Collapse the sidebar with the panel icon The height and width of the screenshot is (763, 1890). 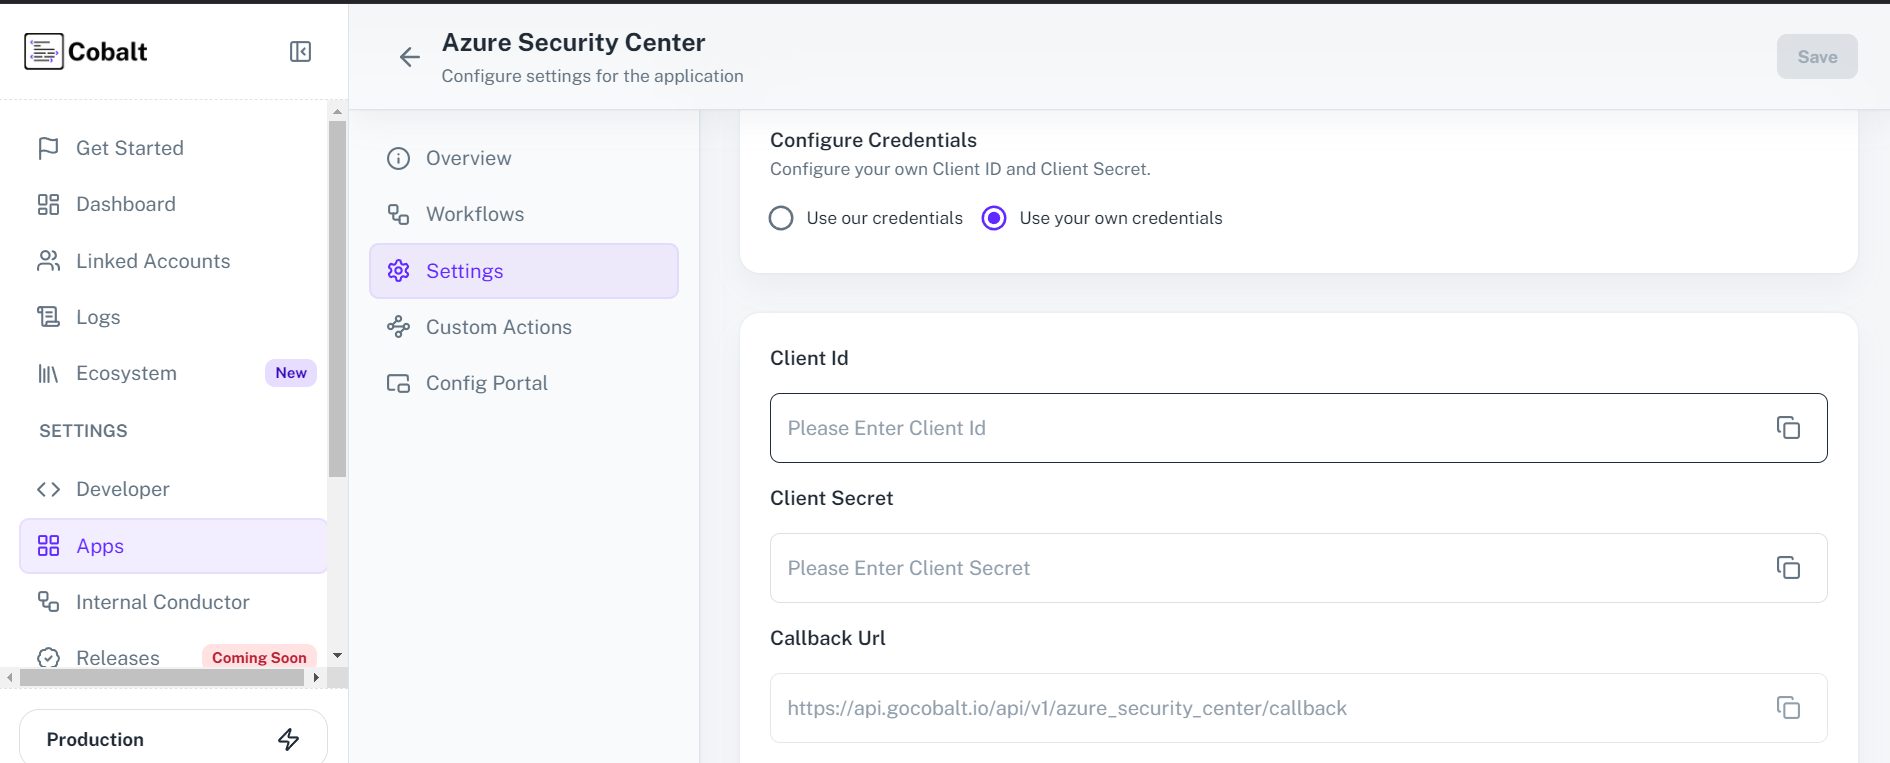pos(300,52)
